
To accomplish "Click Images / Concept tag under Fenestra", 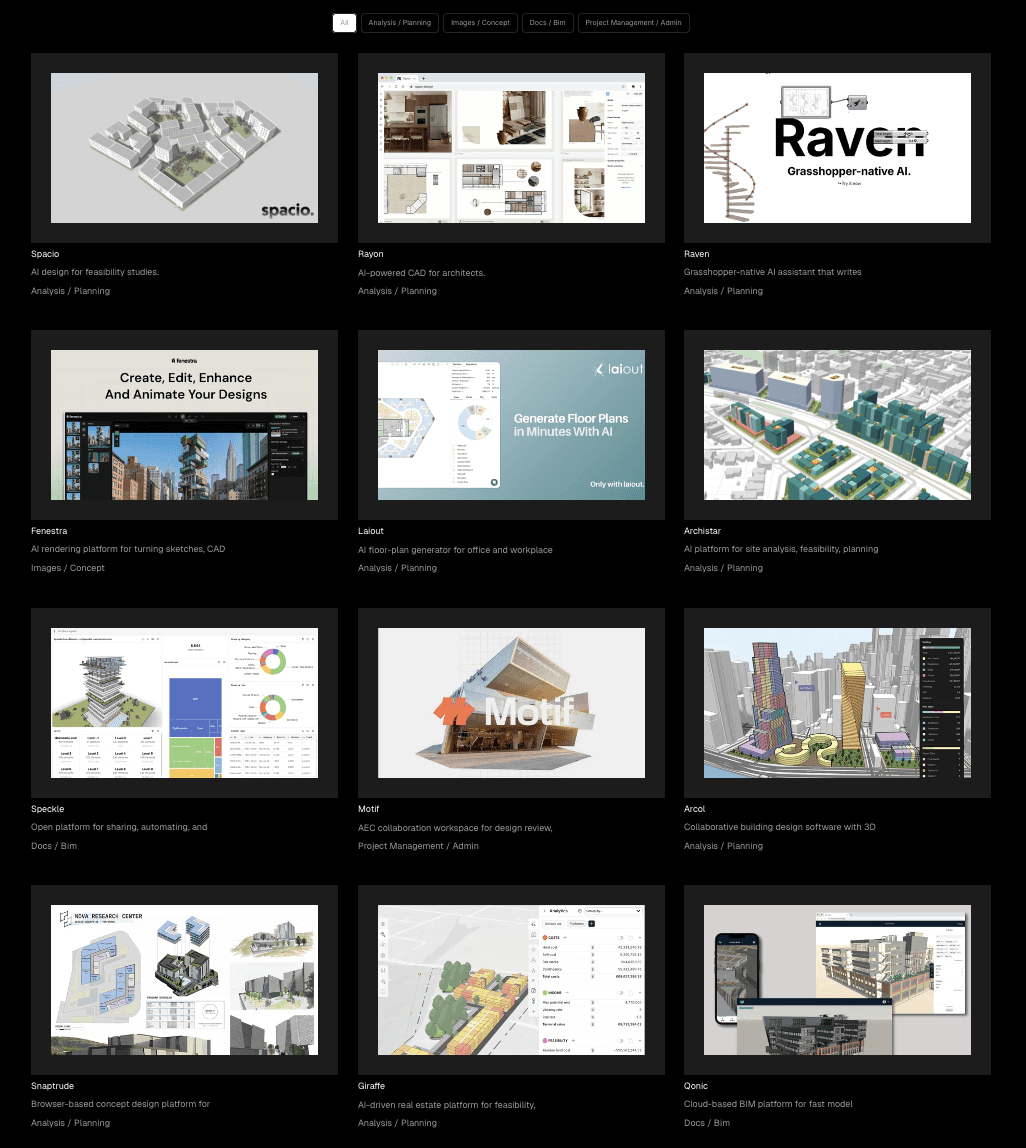I will tap(67, 568).
